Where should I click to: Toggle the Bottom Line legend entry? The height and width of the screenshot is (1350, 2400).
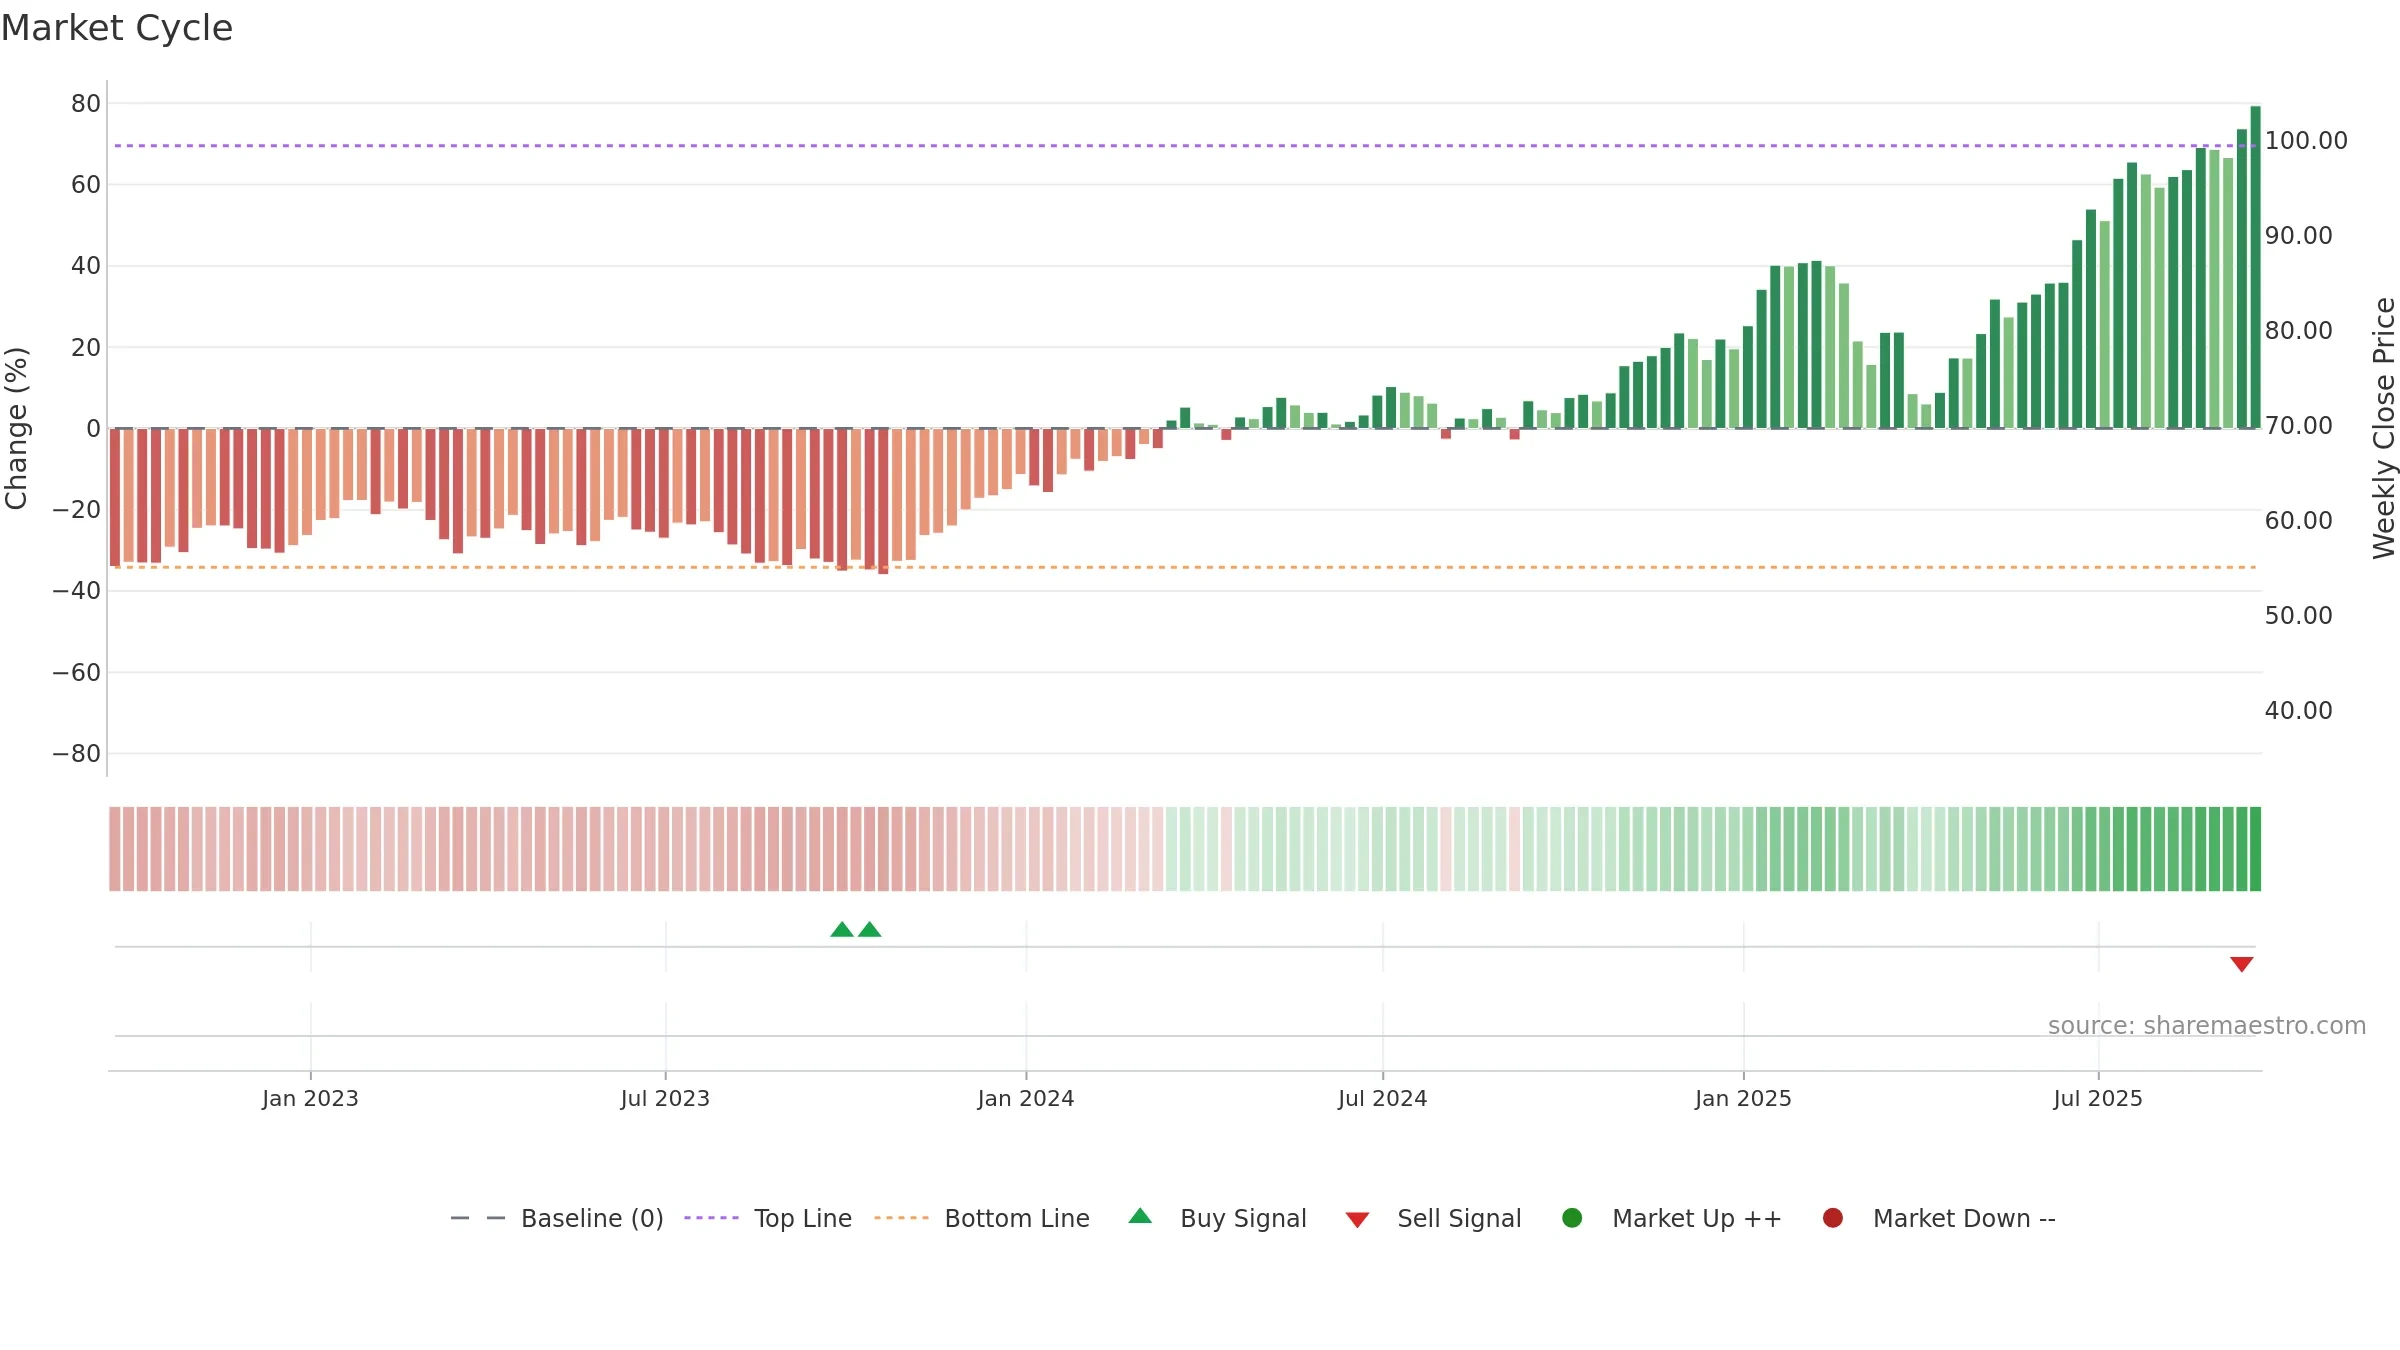coord(981,1218)
